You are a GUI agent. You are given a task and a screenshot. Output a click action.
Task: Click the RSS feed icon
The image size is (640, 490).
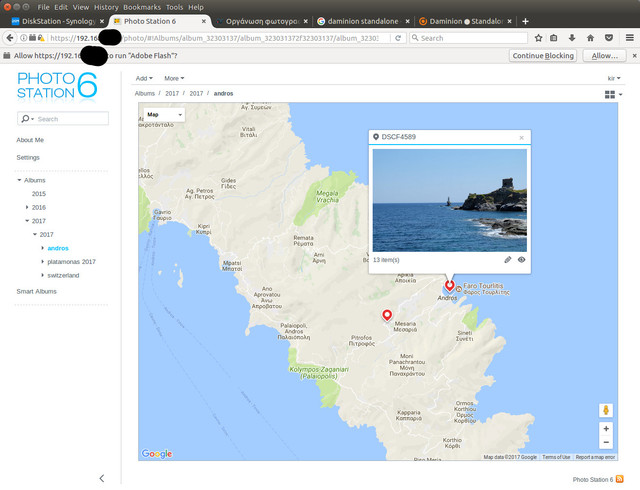tap(620, 480)
